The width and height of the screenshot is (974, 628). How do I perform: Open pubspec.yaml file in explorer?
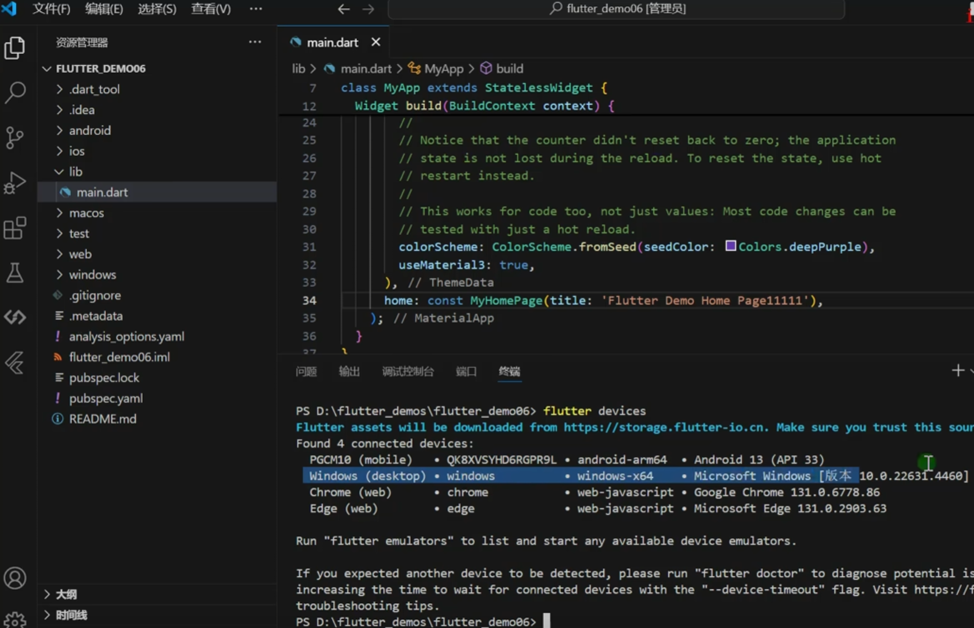tap(106, 398)
